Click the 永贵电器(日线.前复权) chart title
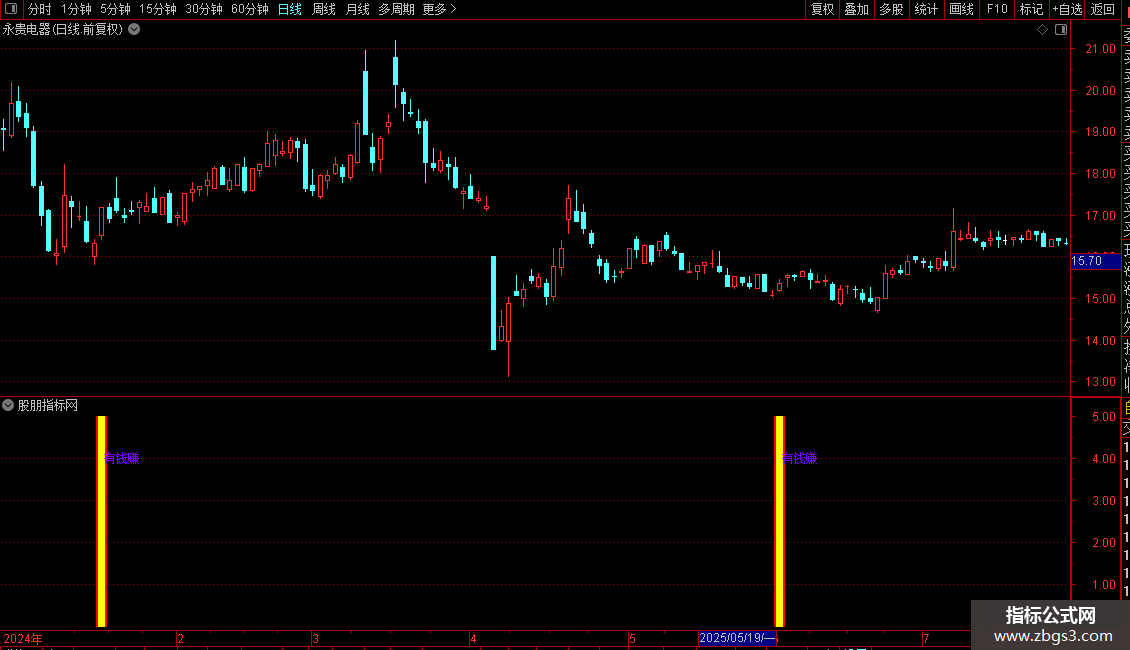 click(63, 30)
